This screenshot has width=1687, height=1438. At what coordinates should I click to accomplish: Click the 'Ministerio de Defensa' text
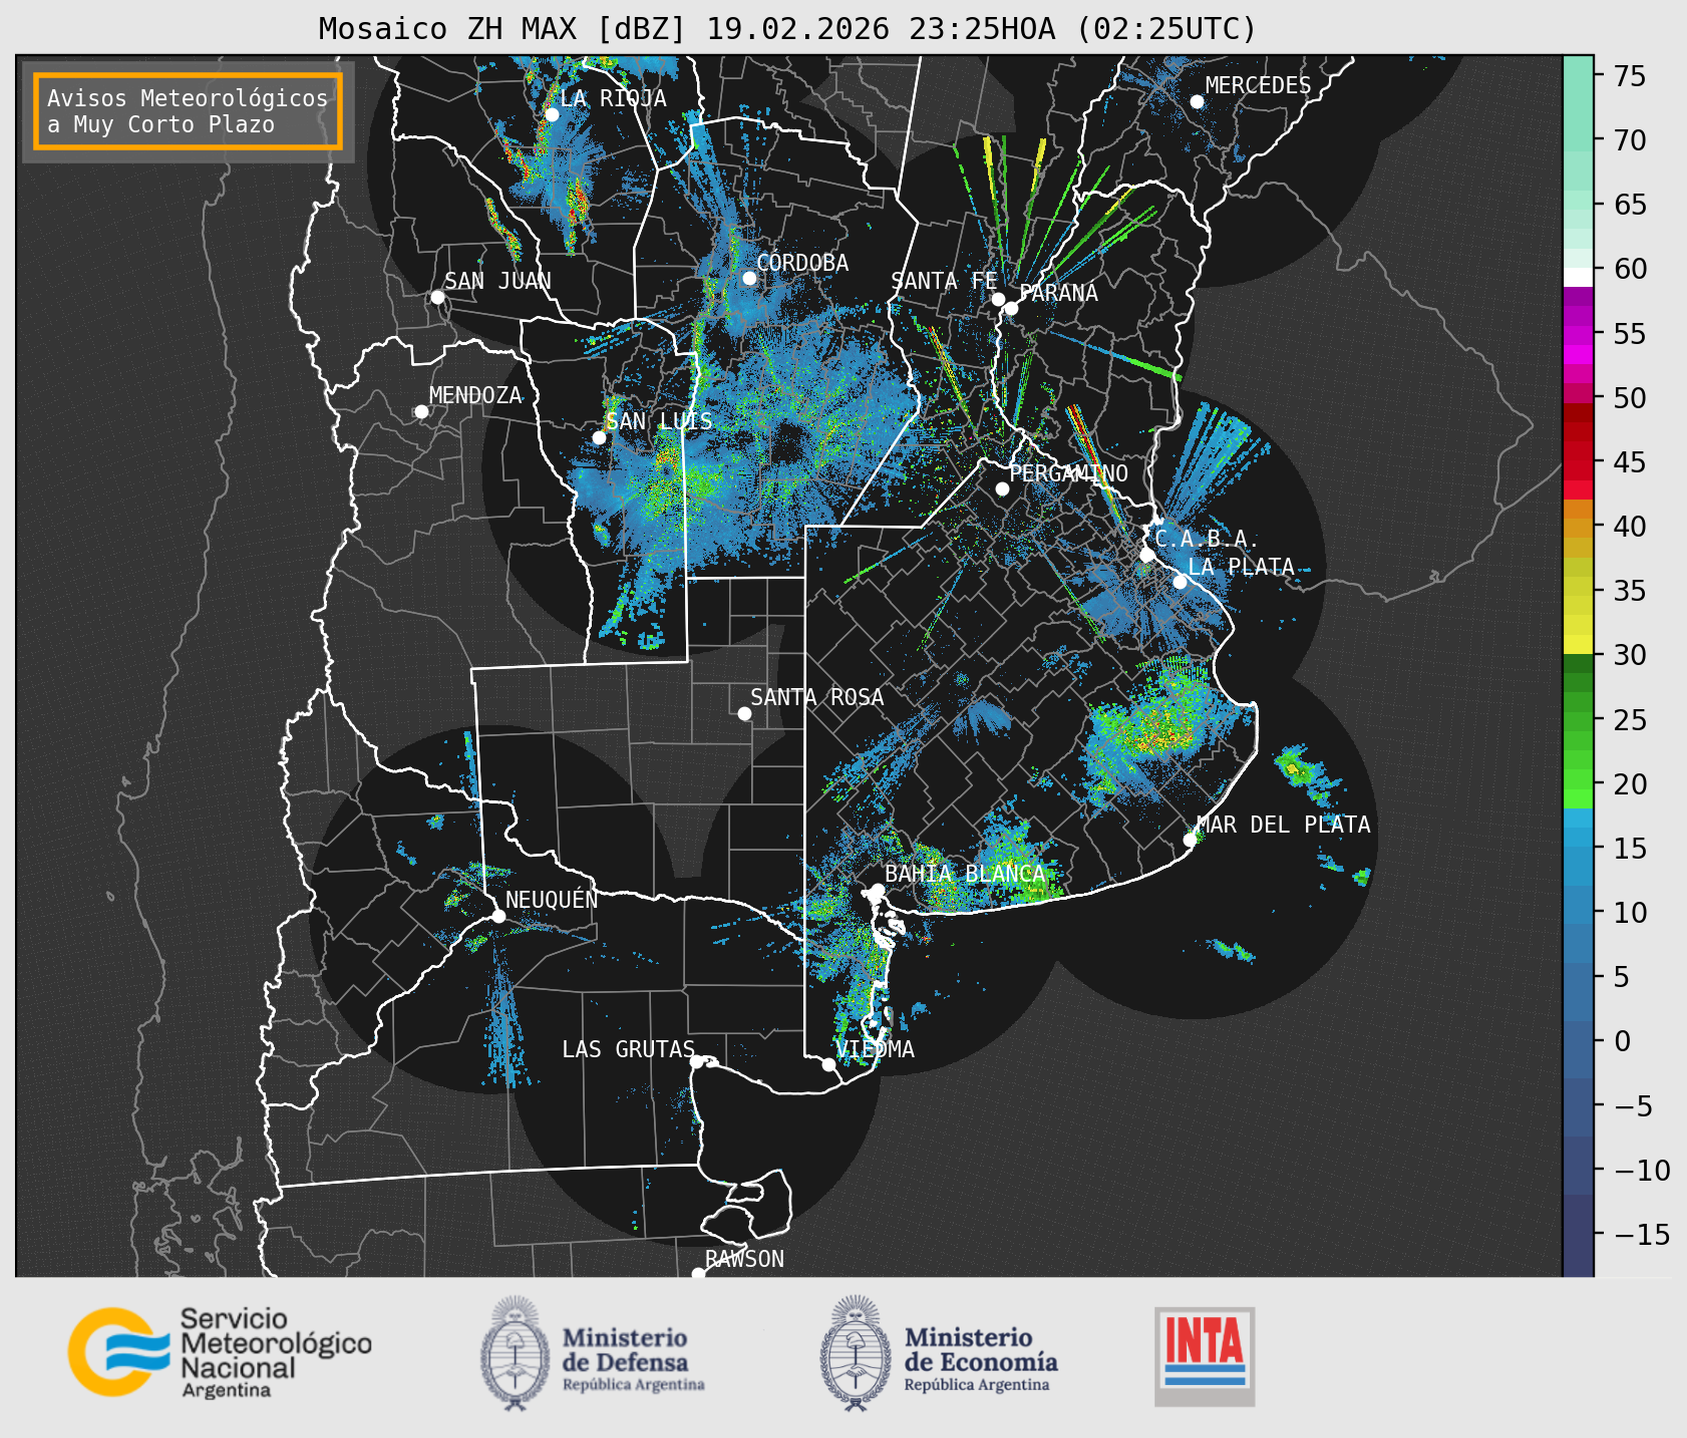click(625, 1349)
